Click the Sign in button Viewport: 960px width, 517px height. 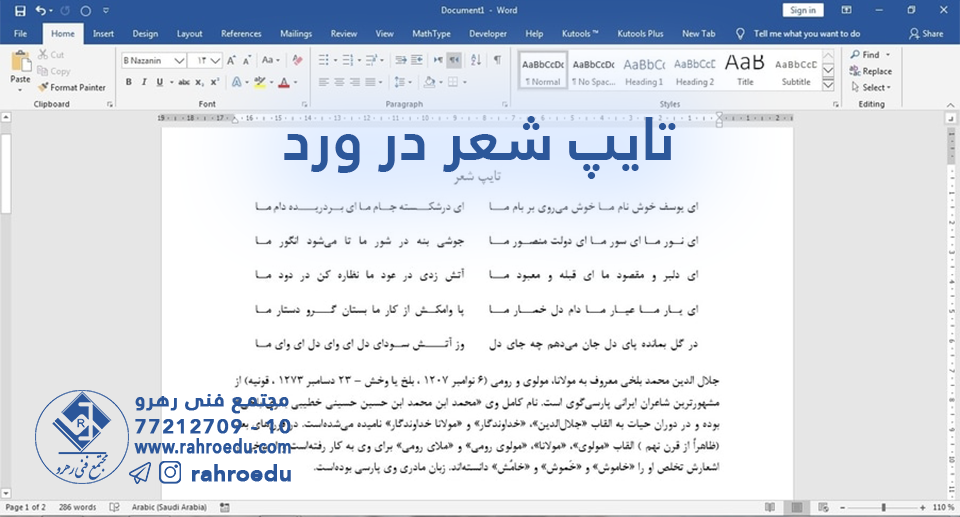(x=803, y=10)
